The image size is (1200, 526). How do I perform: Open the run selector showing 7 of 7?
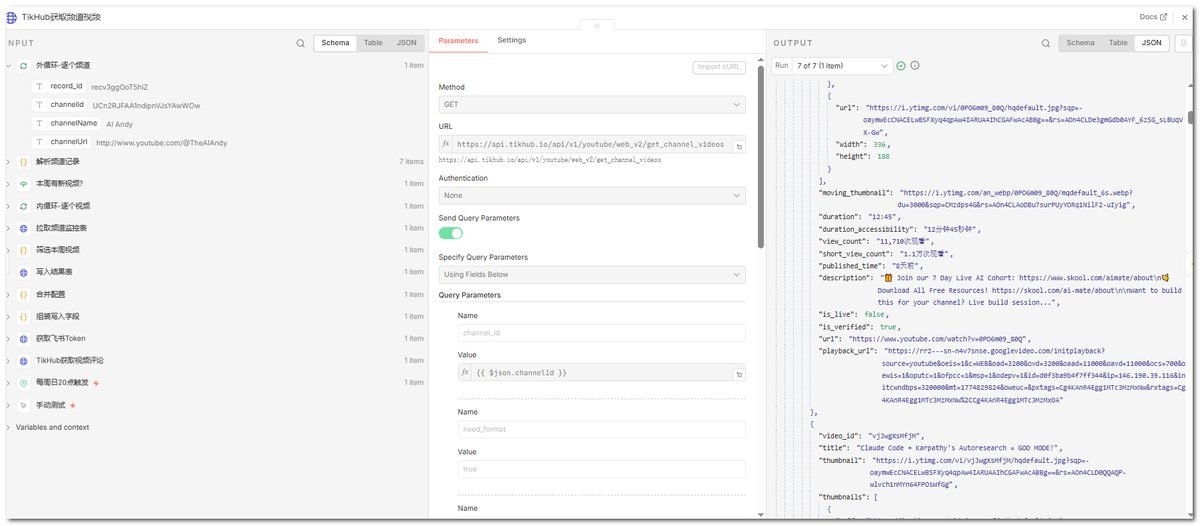click(x=842, y=65)
